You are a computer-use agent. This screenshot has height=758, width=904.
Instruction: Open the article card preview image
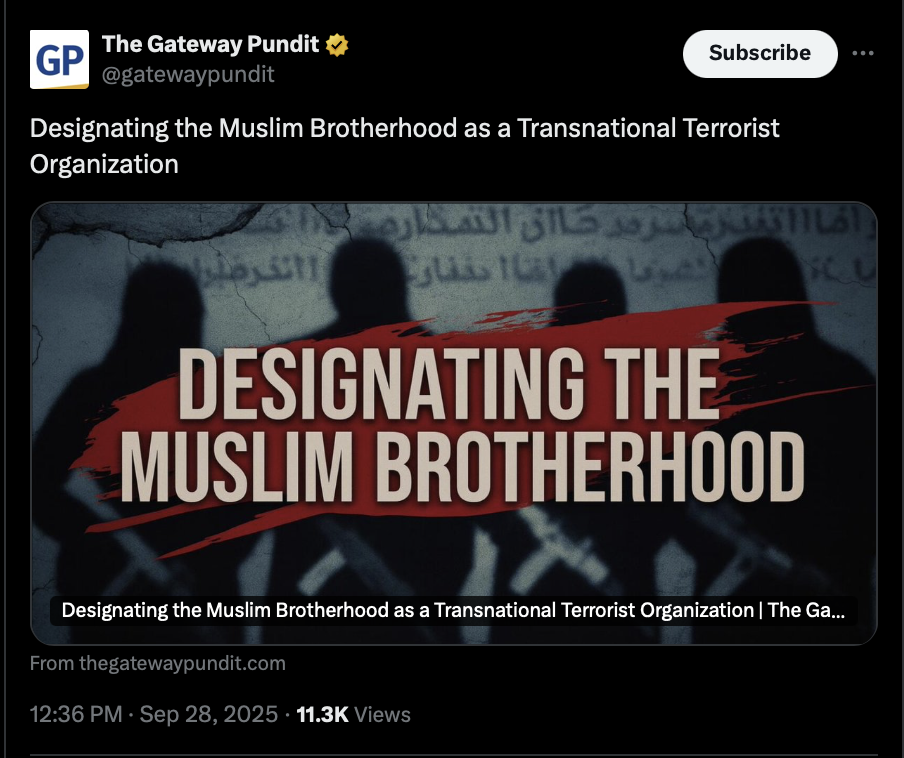(x=454, y=423)
